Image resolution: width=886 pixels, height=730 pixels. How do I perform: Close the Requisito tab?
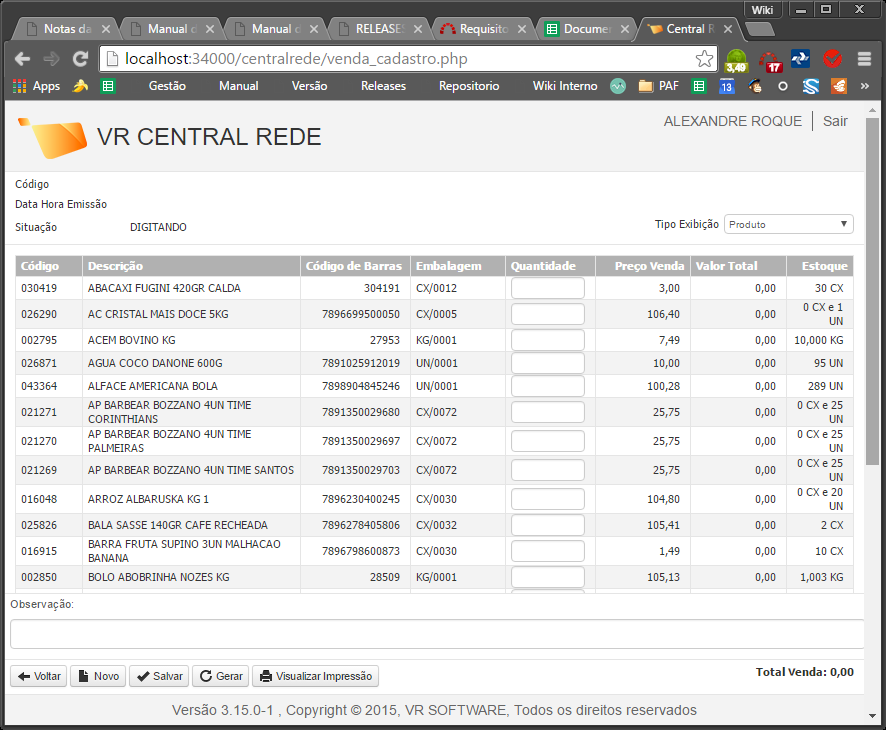pos(522,29)
